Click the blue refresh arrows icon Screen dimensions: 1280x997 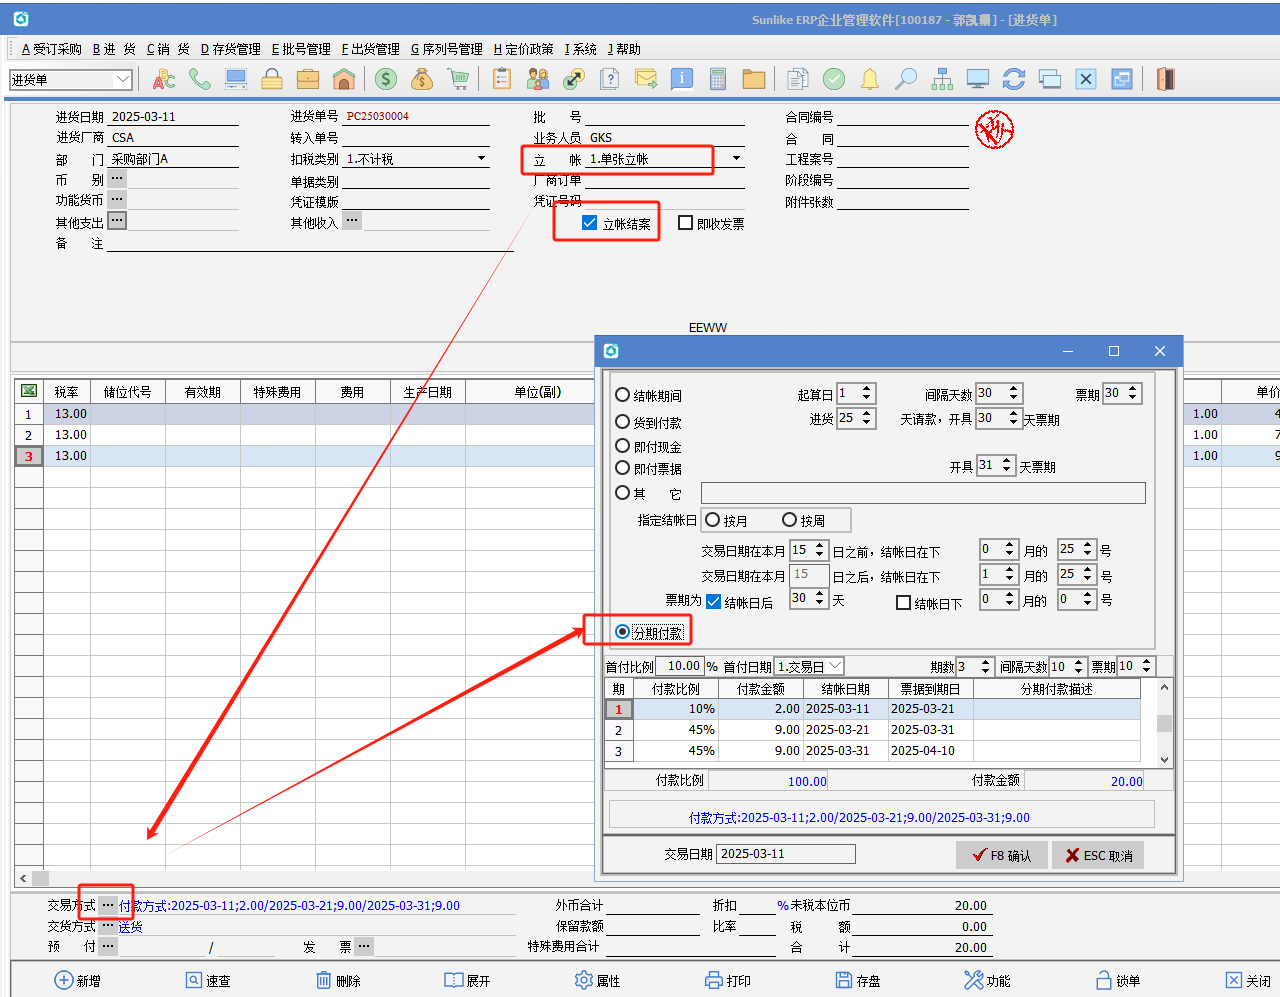(1014, 79)
